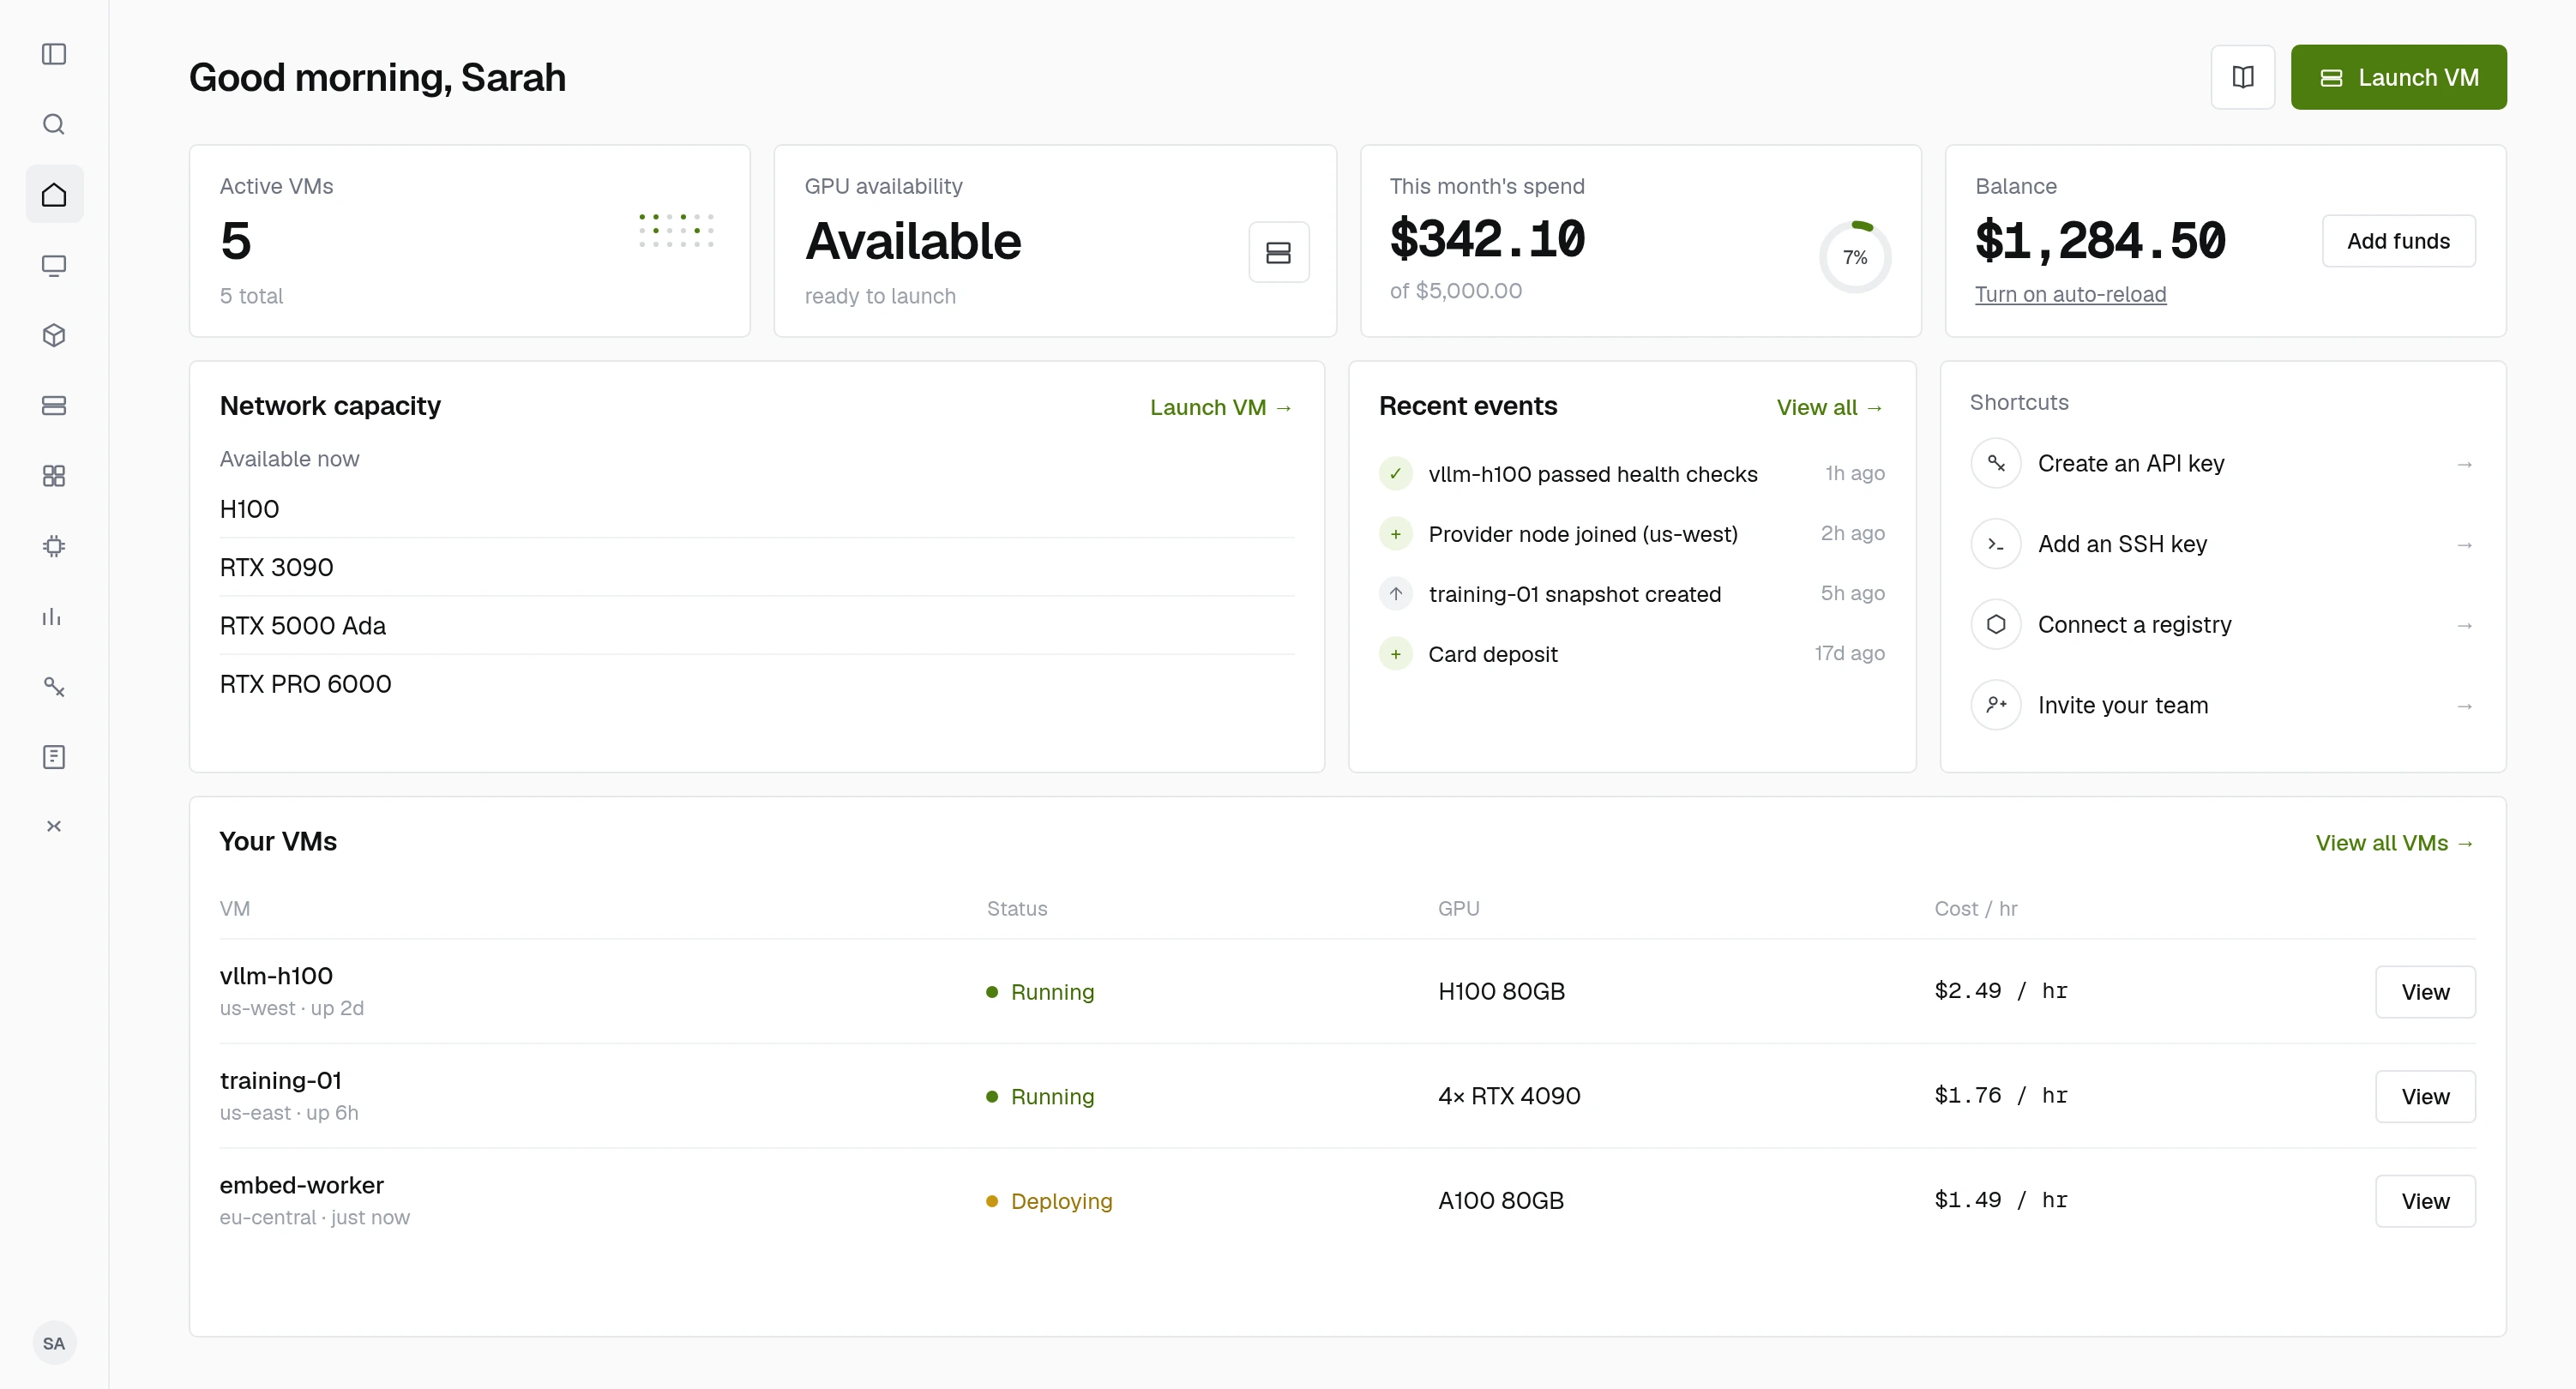Click the Create an API key arrow
The height and width of the screenshot is (1389, 2576).
click(x=2464, y=464)
